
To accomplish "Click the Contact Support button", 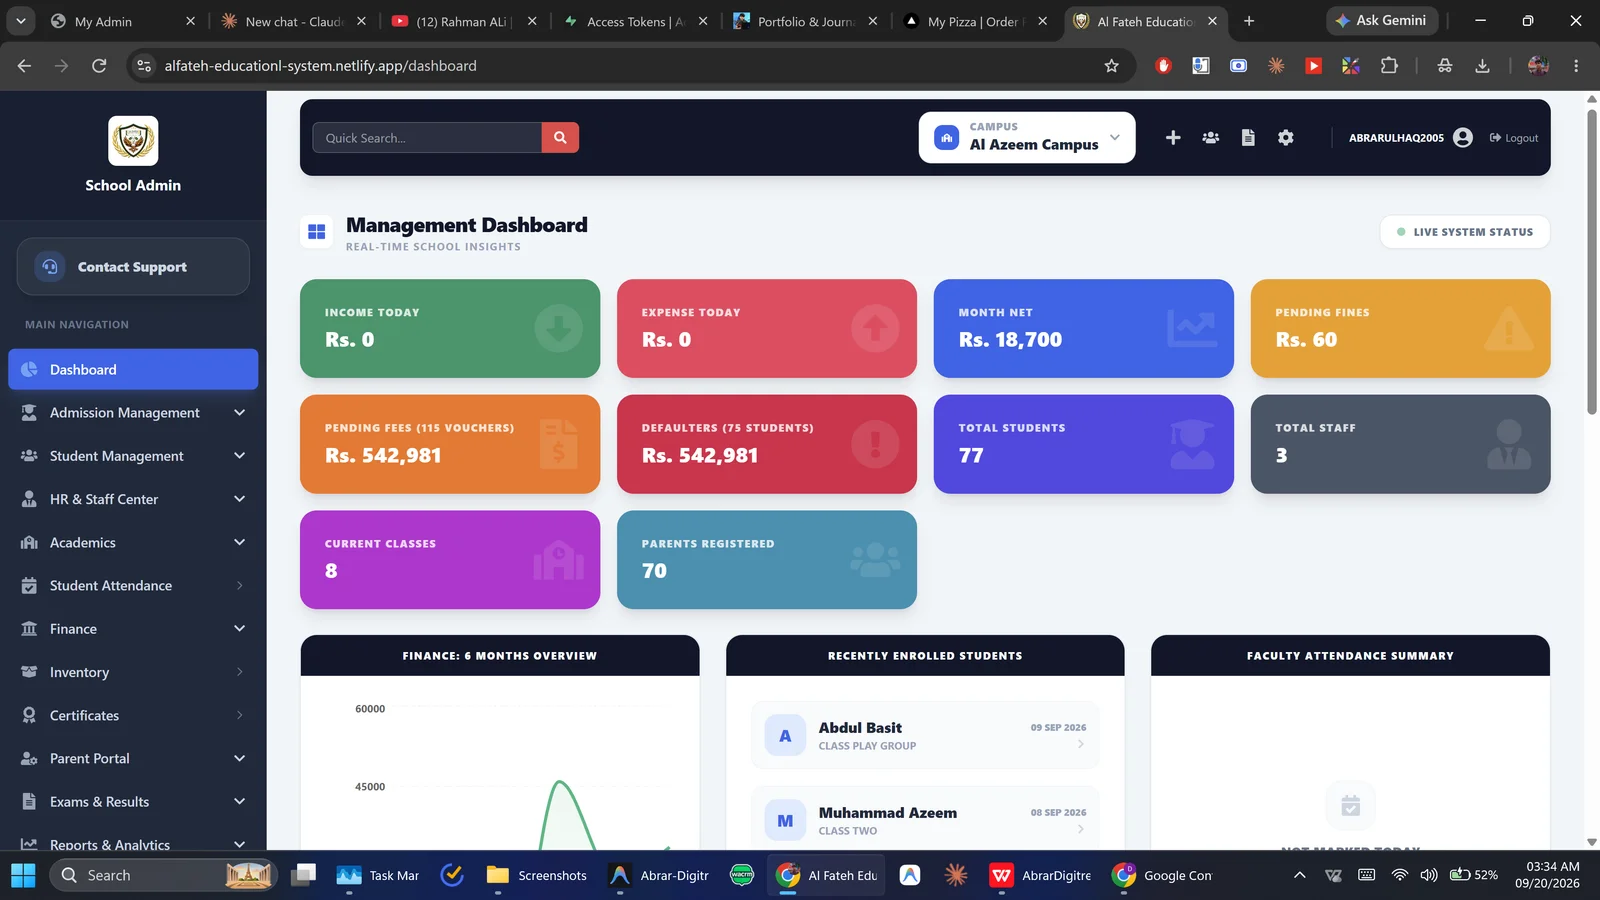I will 133,267.
